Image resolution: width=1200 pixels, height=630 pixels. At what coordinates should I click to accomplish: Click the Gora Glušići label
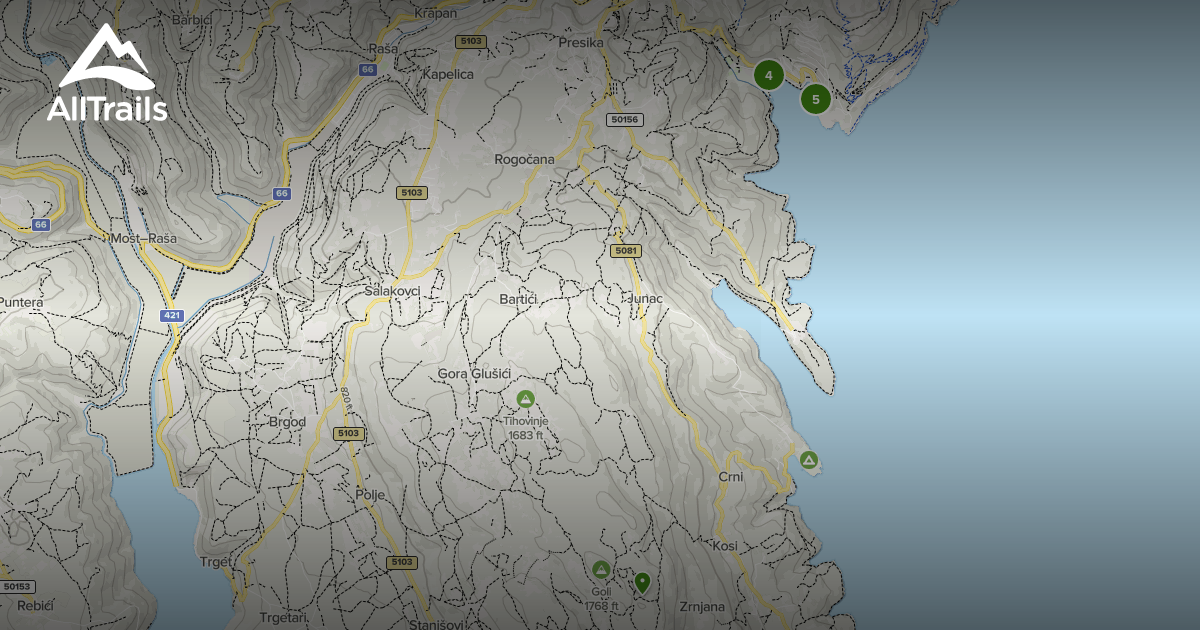475,373
